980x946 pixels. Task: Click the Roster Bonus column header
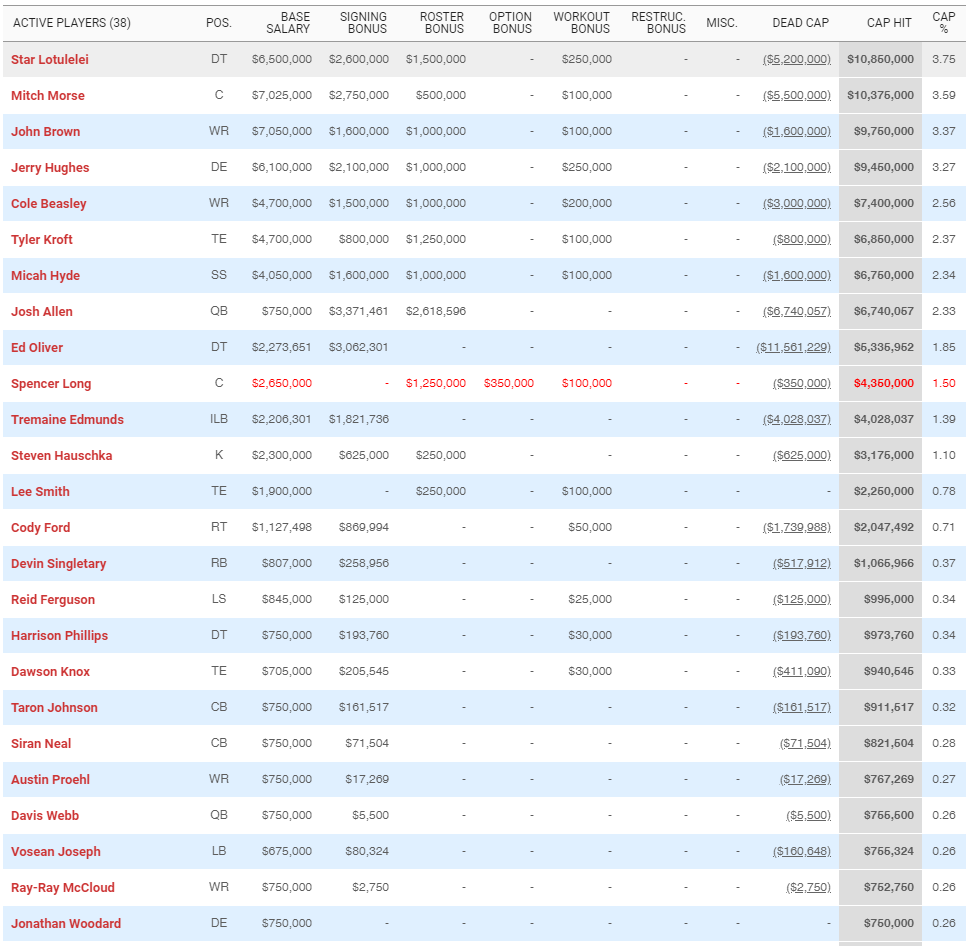click(442, 23)
